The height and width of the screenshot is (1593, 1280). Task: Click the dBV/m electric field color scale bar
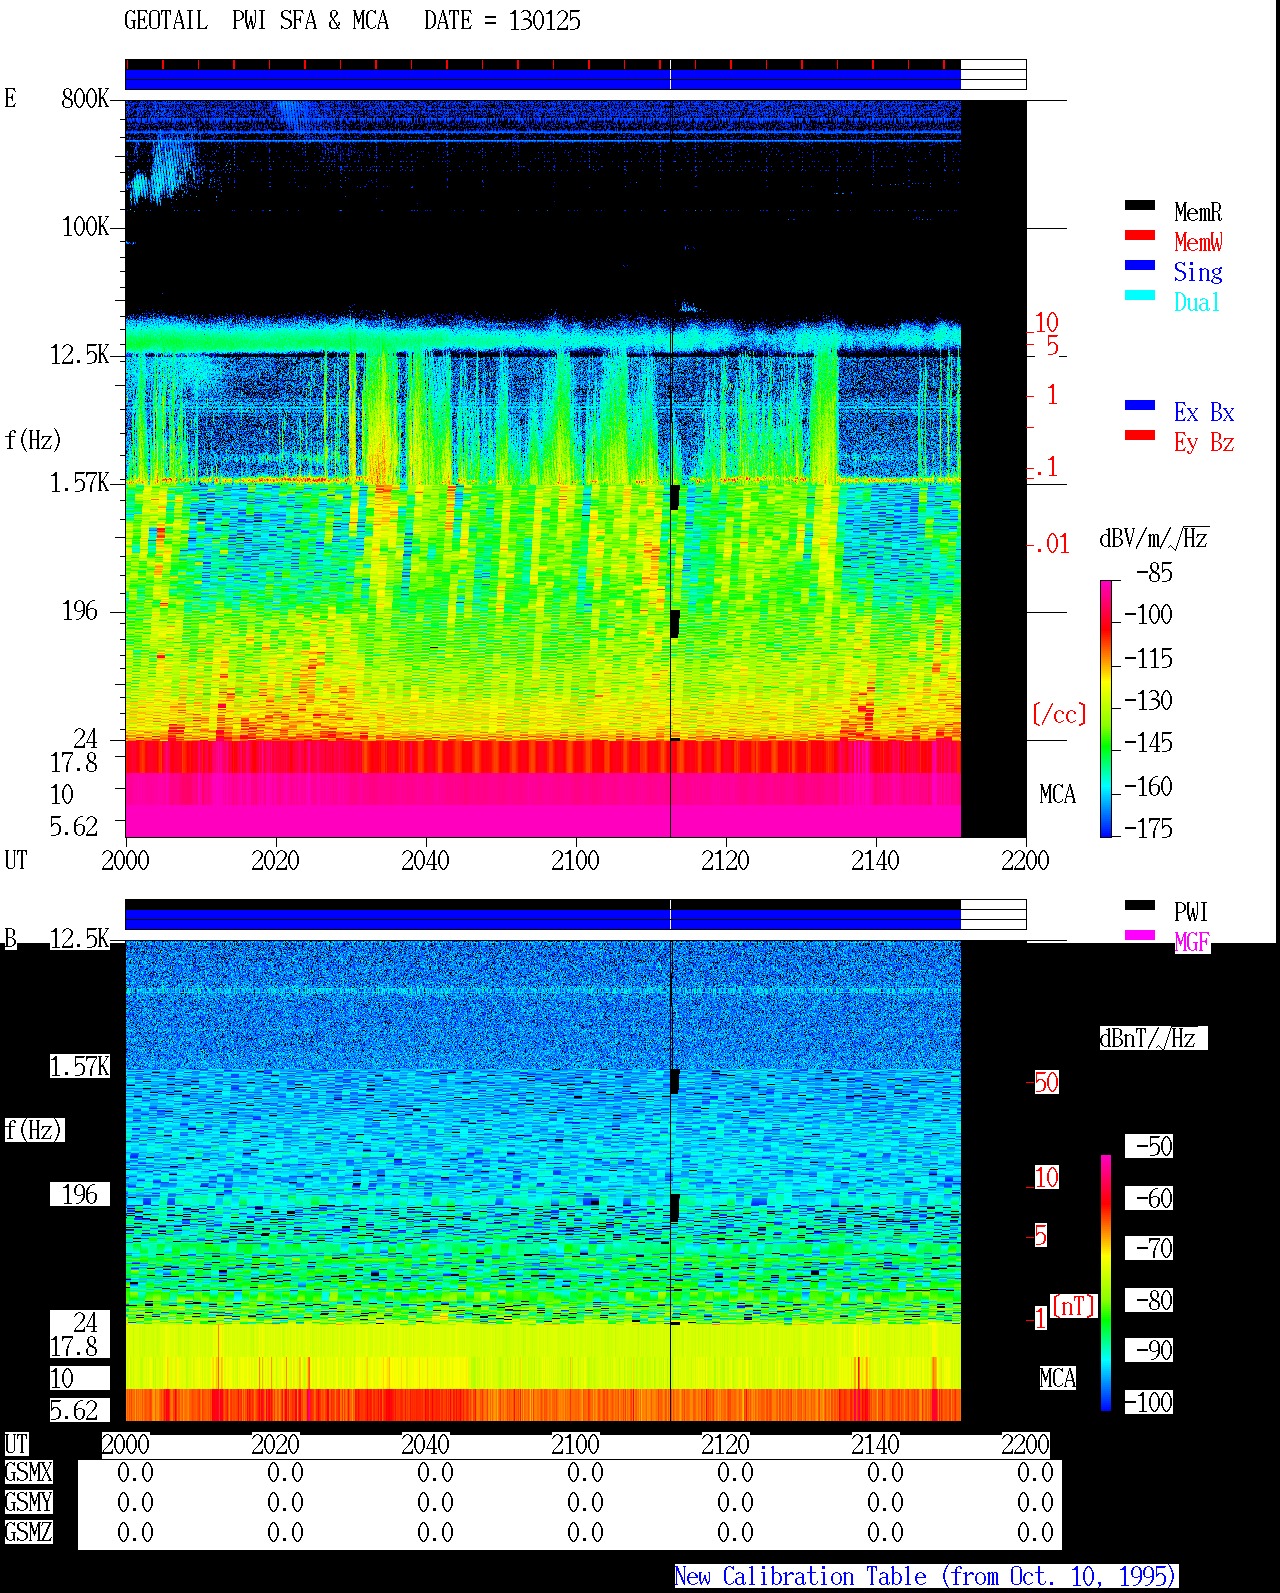coord(1106,708)
